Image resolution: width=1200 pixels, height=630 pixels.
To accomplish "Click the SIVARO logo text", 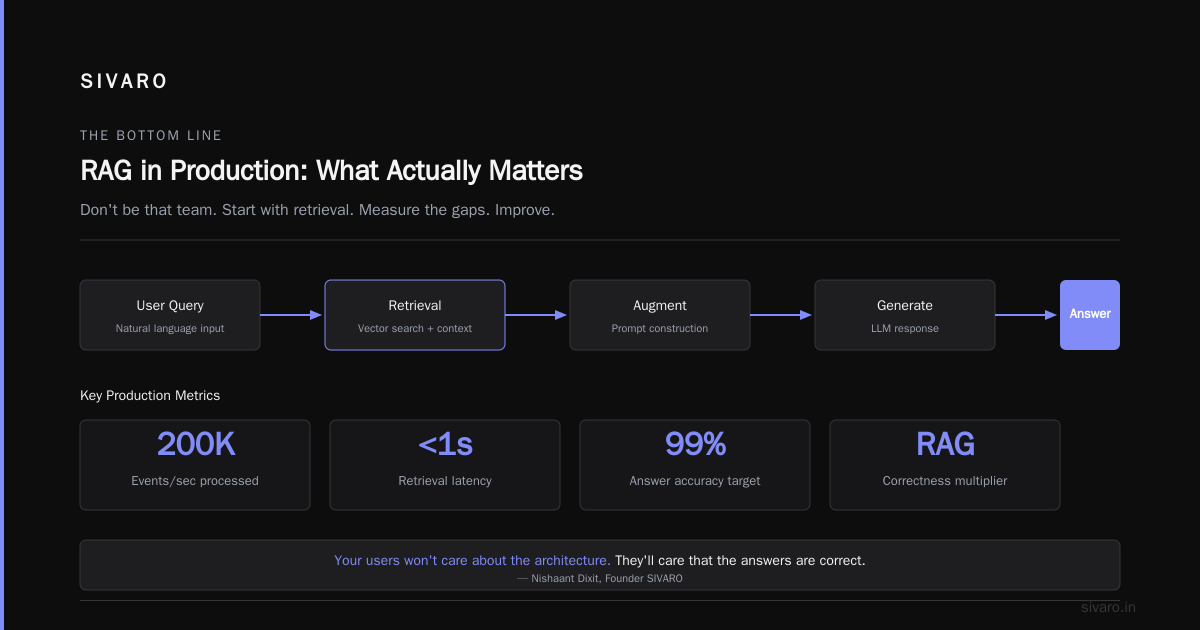I will tap(124, 82).
